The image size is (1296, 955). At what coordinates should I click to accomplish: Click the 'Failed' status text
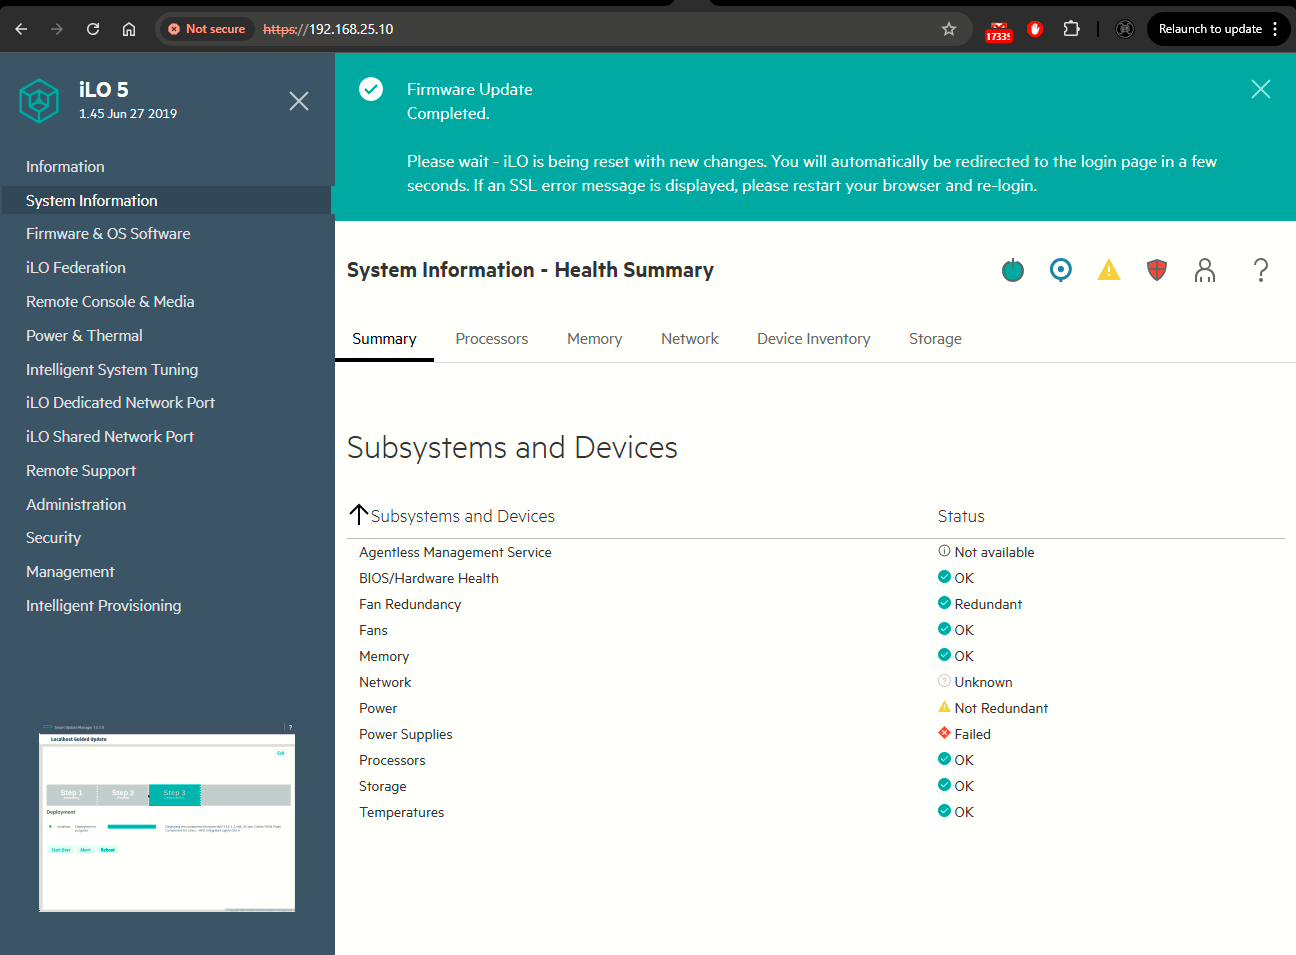(973, 734)
